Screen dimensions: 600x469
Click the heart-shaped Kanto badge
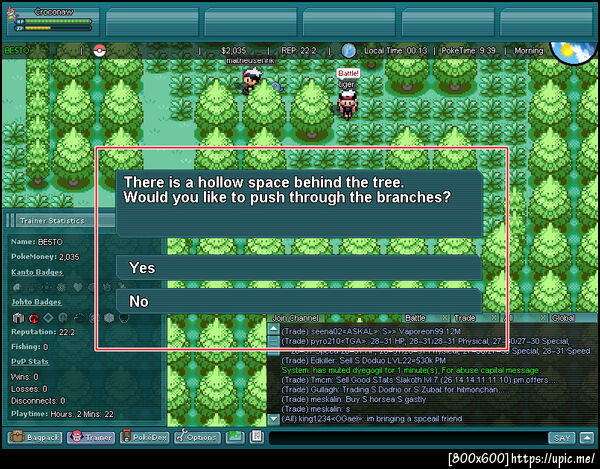78,287
